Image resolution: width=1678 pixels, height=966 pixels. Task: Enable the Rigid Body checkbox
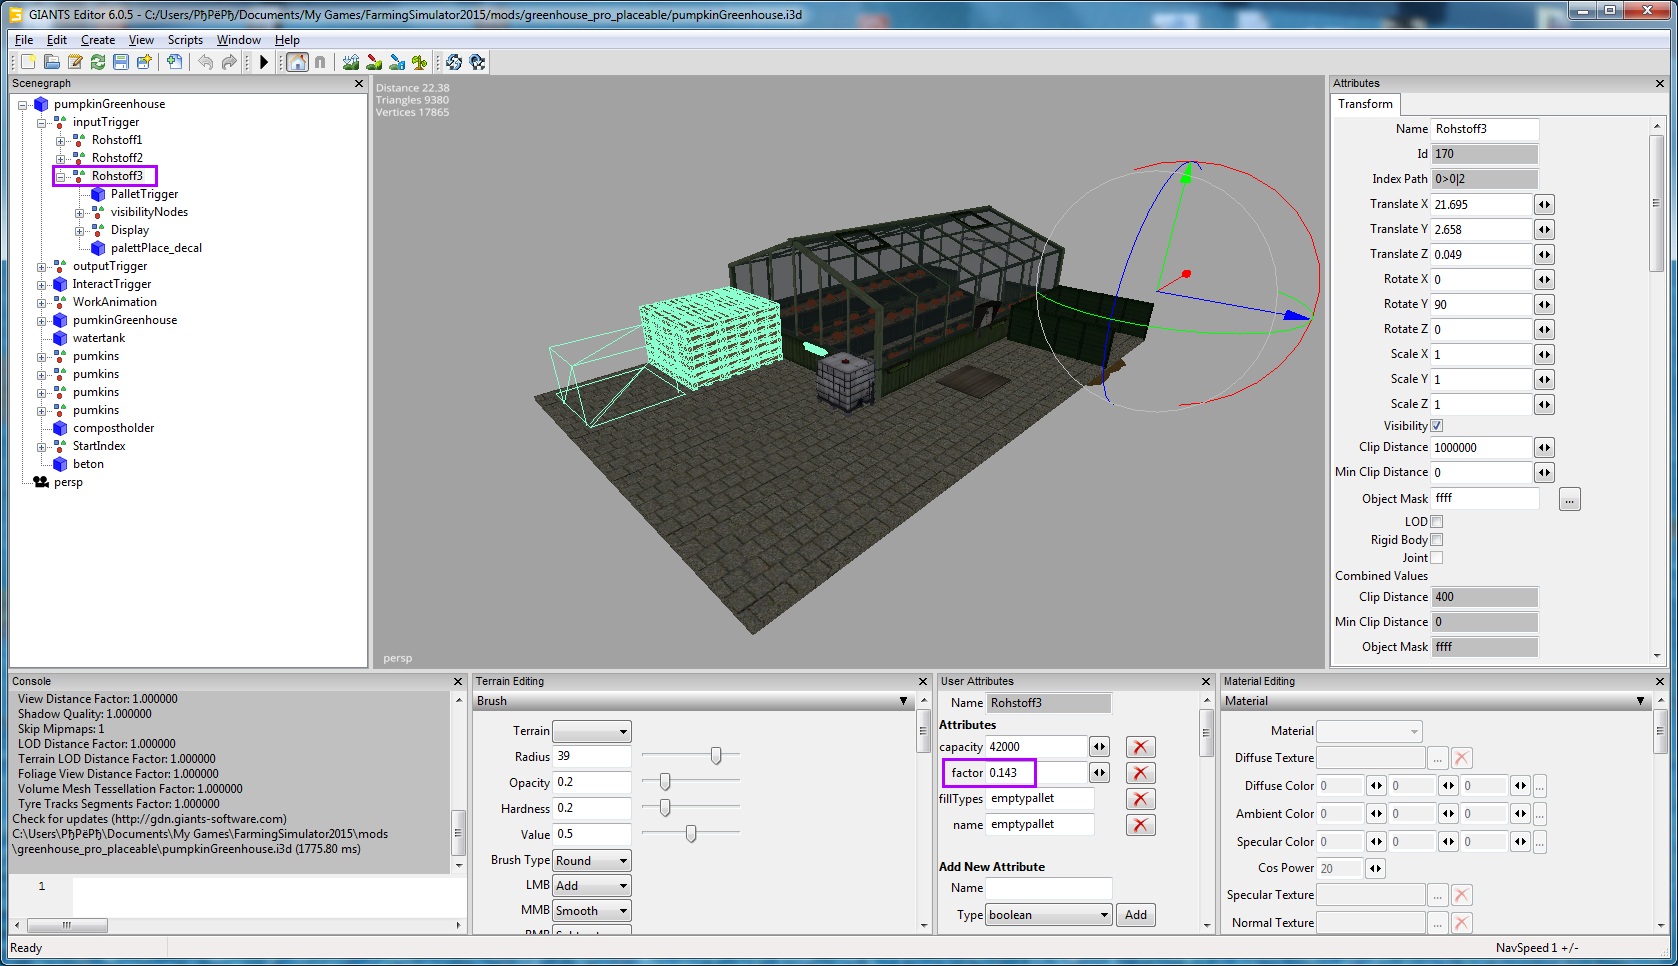point(1437,540)
